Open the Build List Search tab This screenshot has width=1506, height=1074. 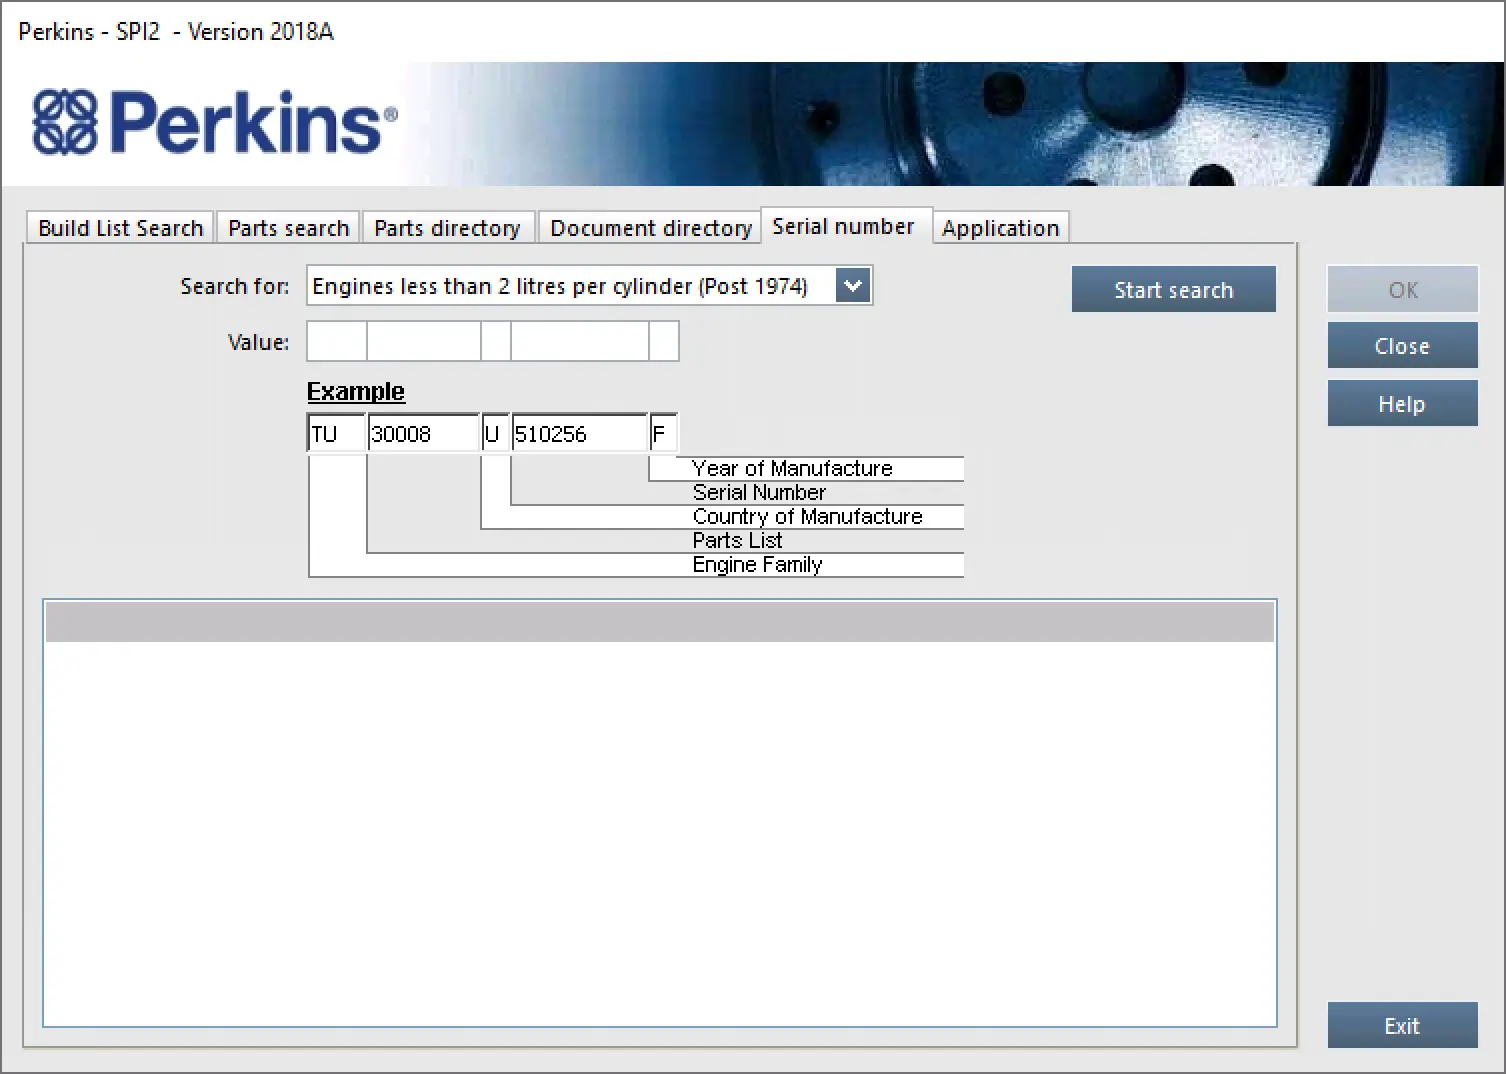coord(120,228)
